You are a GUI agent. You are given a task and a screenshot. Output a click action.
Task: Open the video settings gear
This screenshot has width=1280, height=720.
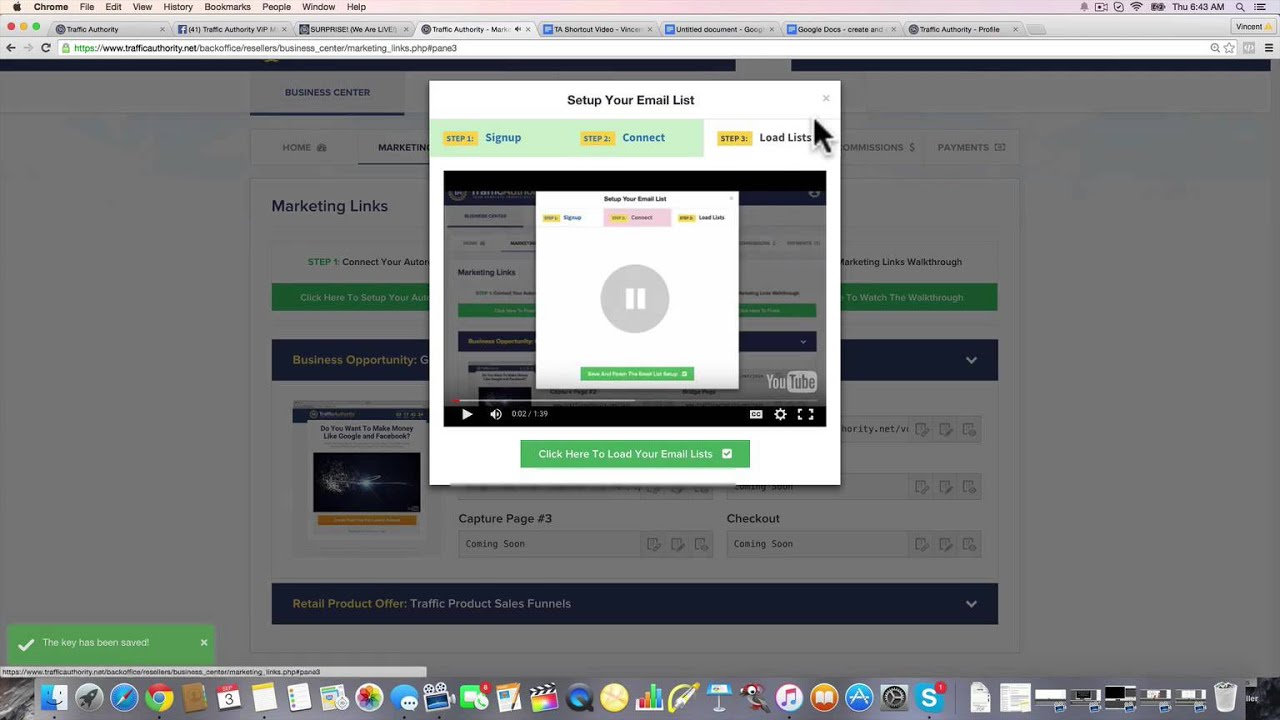pyautogui.click(x=780, y=414)
